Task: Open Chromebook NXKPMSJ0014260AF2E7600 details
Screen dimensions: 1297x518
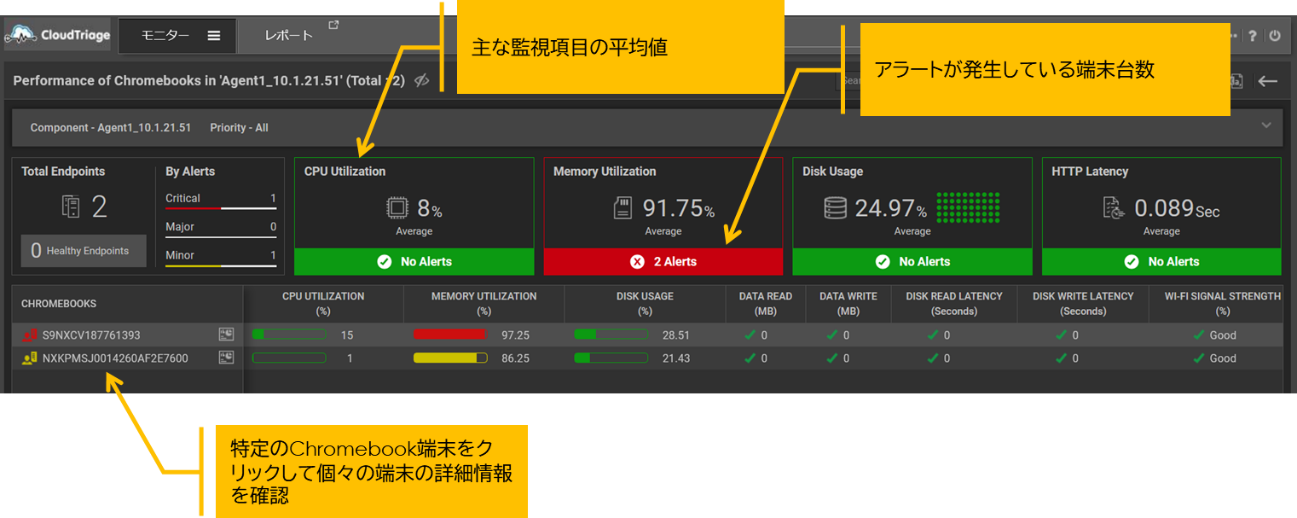Action: click(x=115, y=358)
